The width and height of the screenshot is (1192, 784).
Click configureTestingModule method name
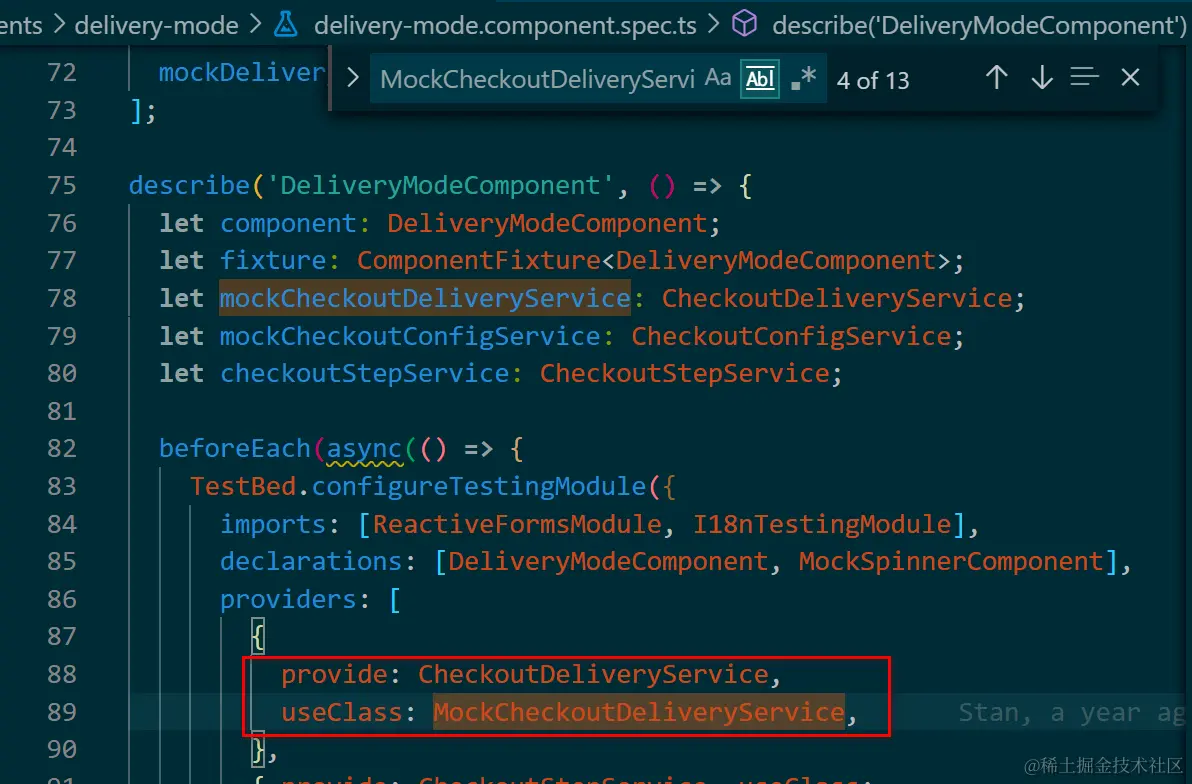pos(478,487)
